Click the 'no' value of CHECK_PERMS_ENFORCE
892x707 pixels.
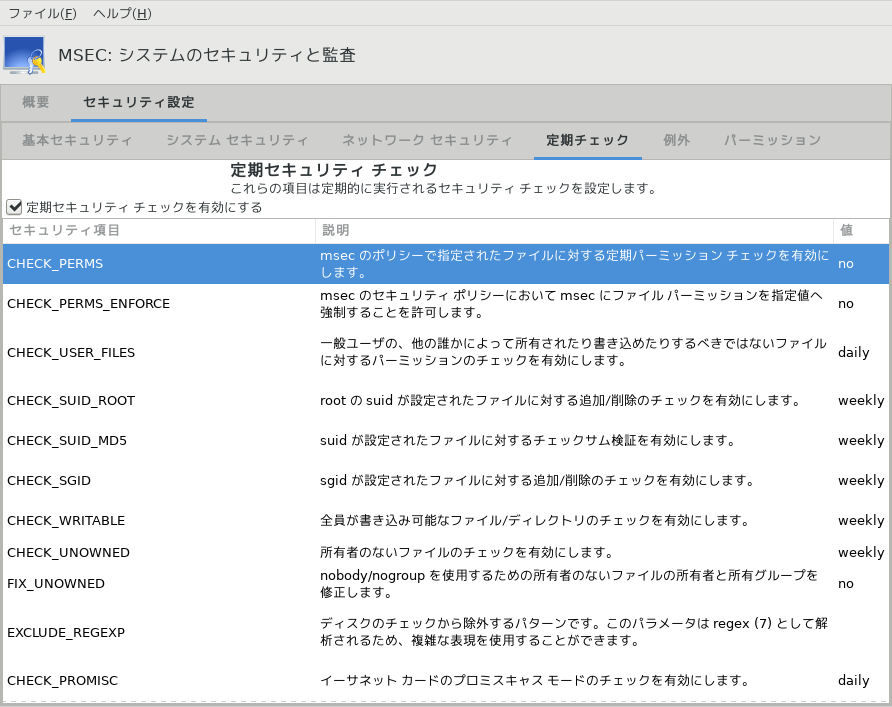pyautogui.click(x=845, y=304)
